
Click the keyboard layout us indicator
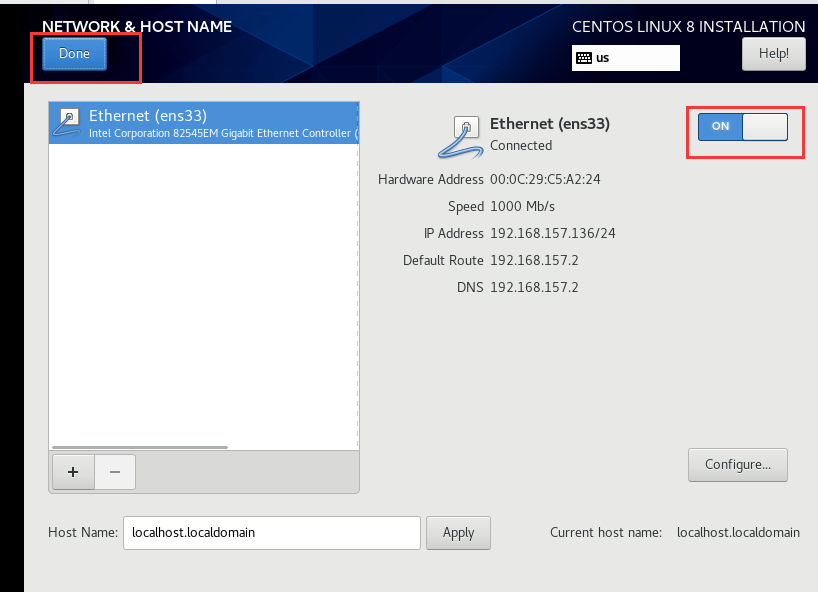pyautogui.click(x=625, y=58)
